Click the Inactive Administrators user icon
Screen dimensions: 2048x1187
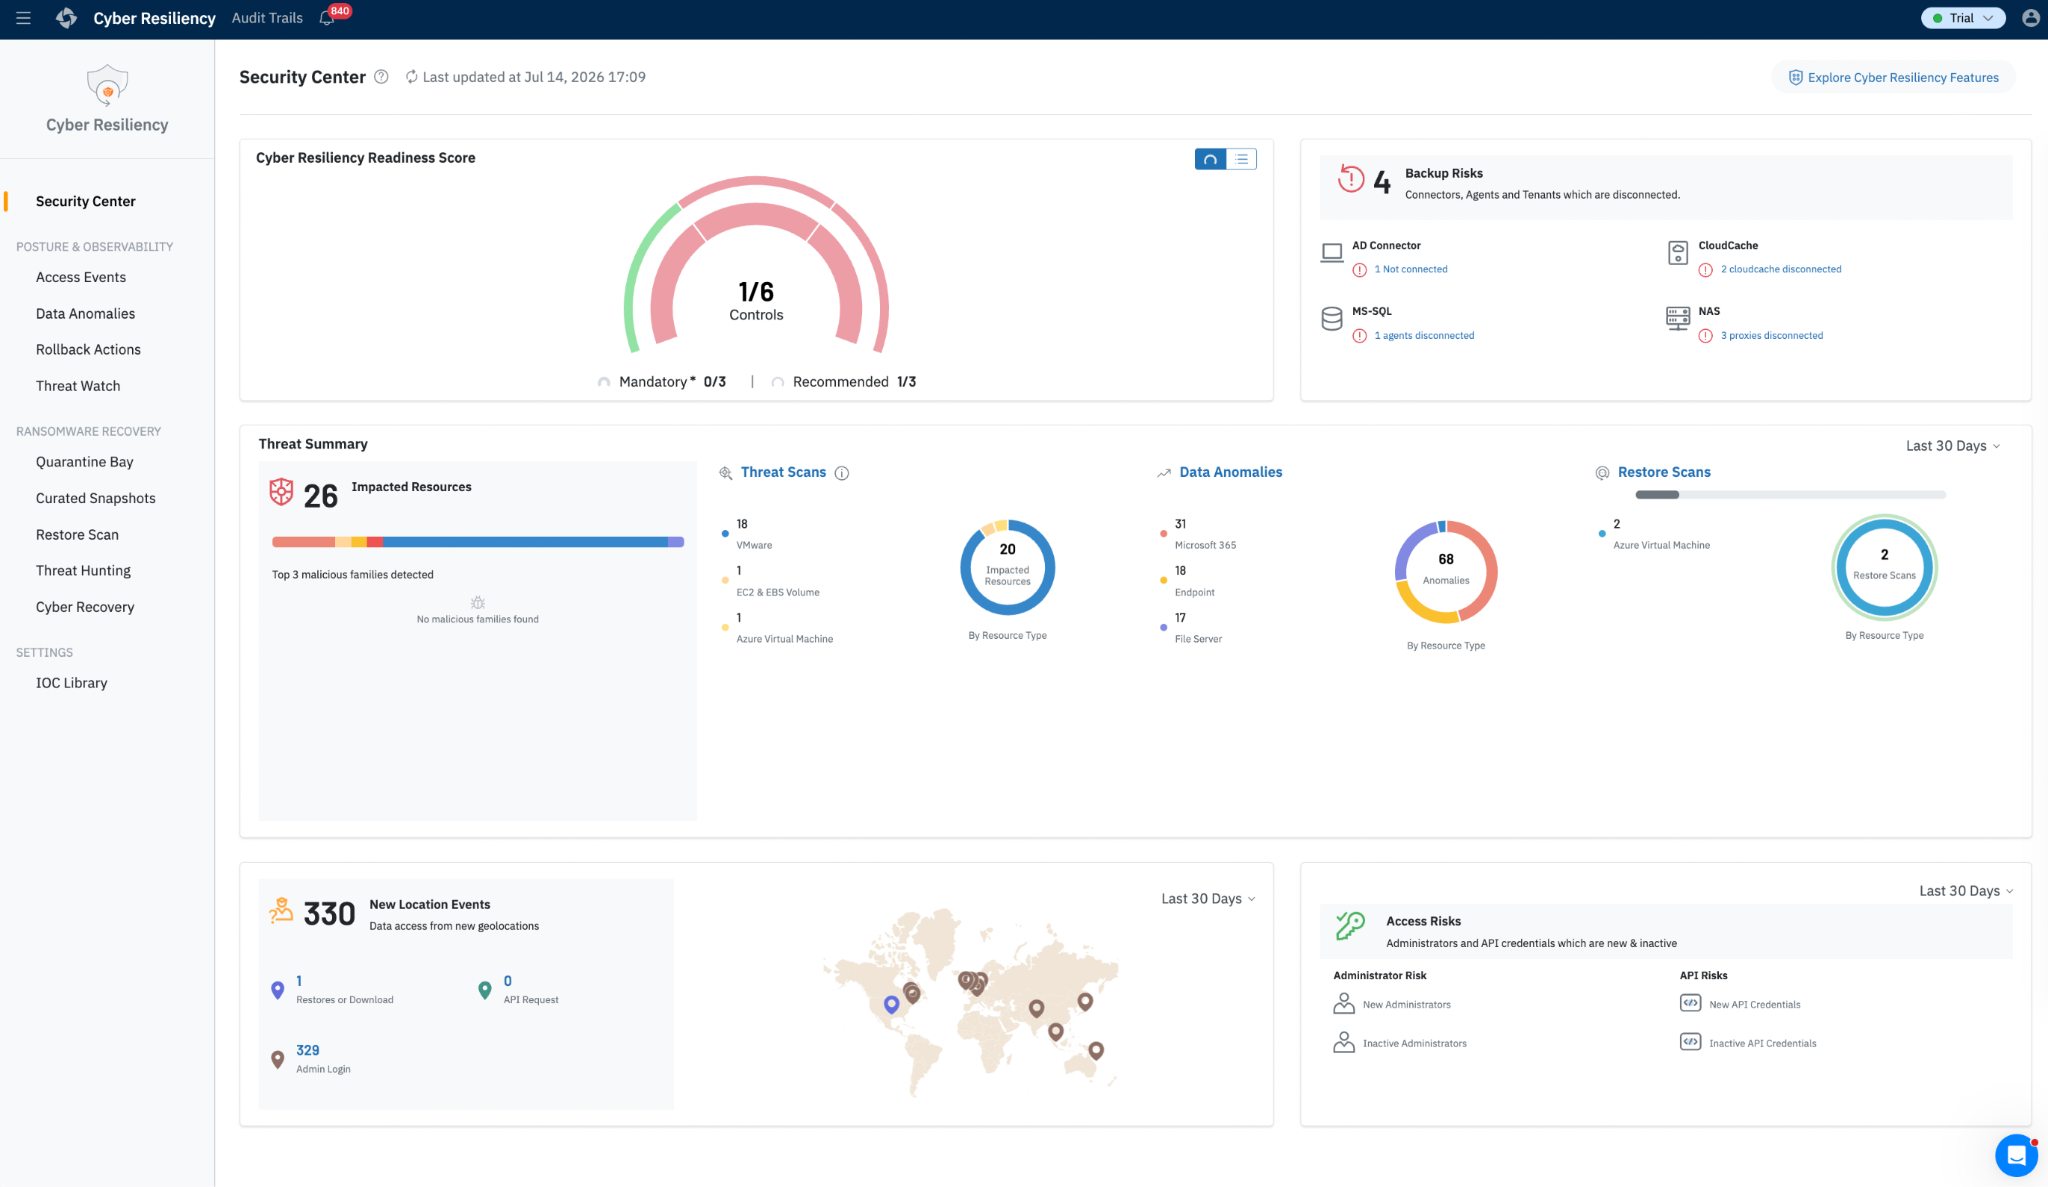(1344, 1042)
